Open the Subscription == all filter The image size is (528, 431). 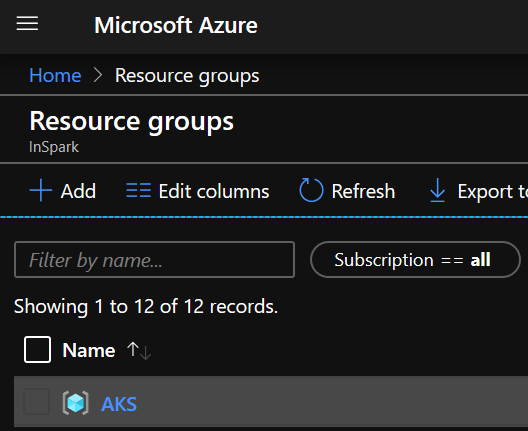415,260
